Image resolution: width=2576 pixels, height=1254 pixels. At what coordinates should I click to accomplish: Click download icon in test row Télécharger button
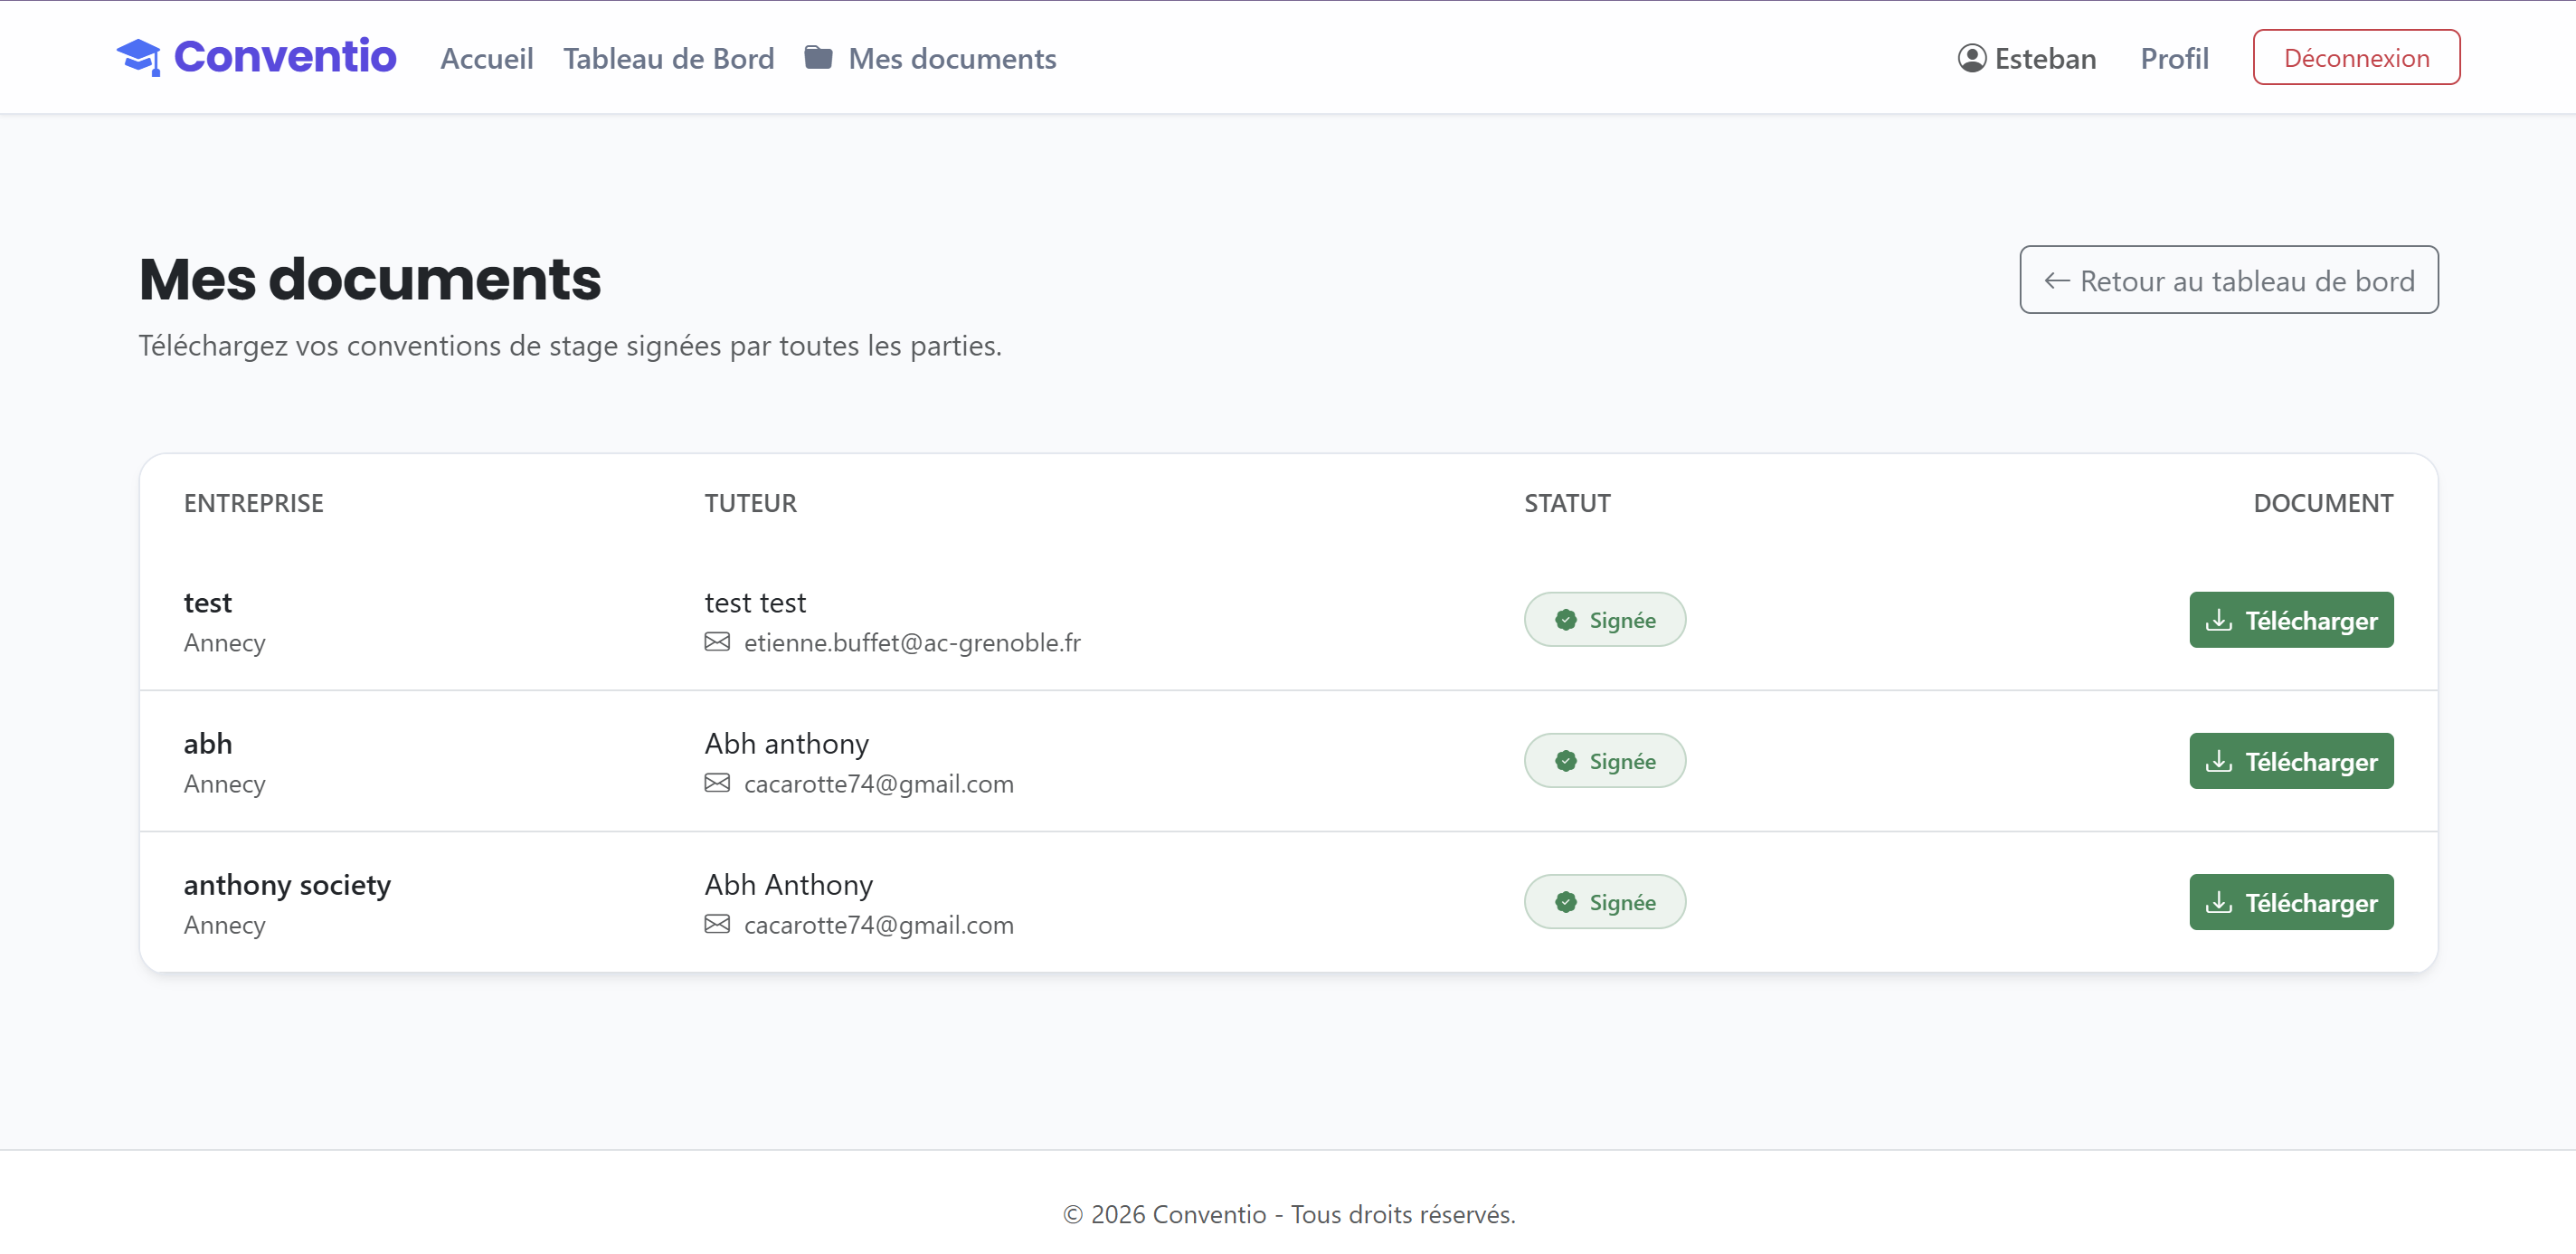pos(2218,620)
